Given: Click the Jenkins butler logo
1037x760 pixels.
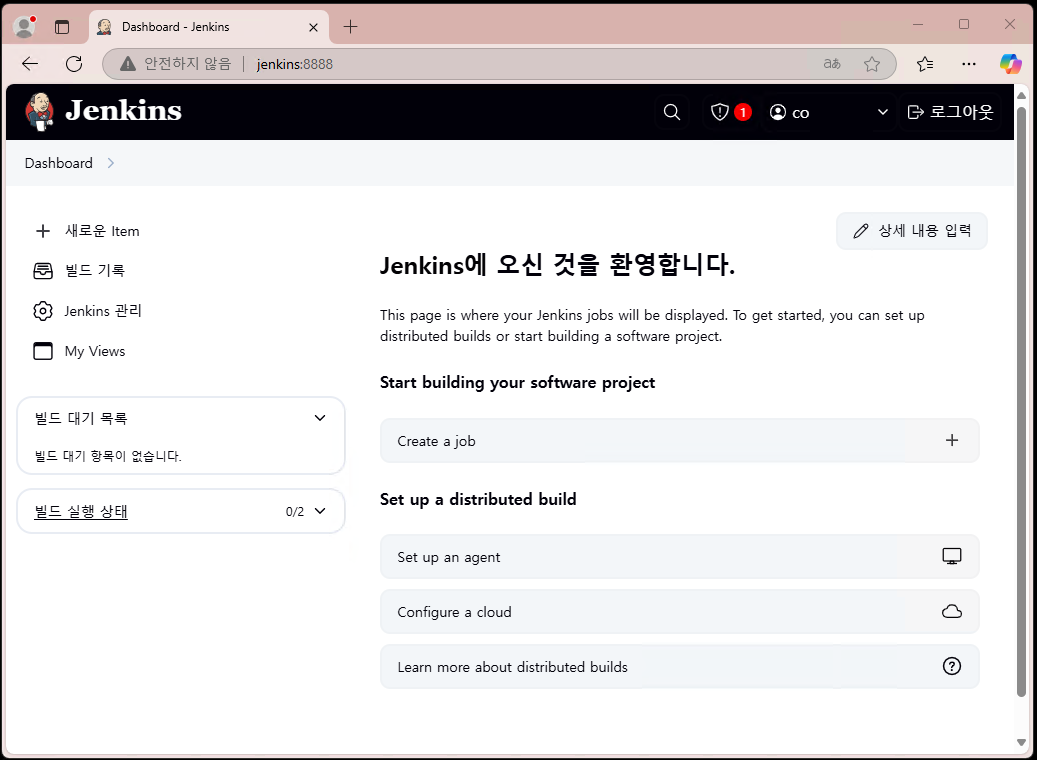Looking at the screenshot, I should tap(40, 111).
